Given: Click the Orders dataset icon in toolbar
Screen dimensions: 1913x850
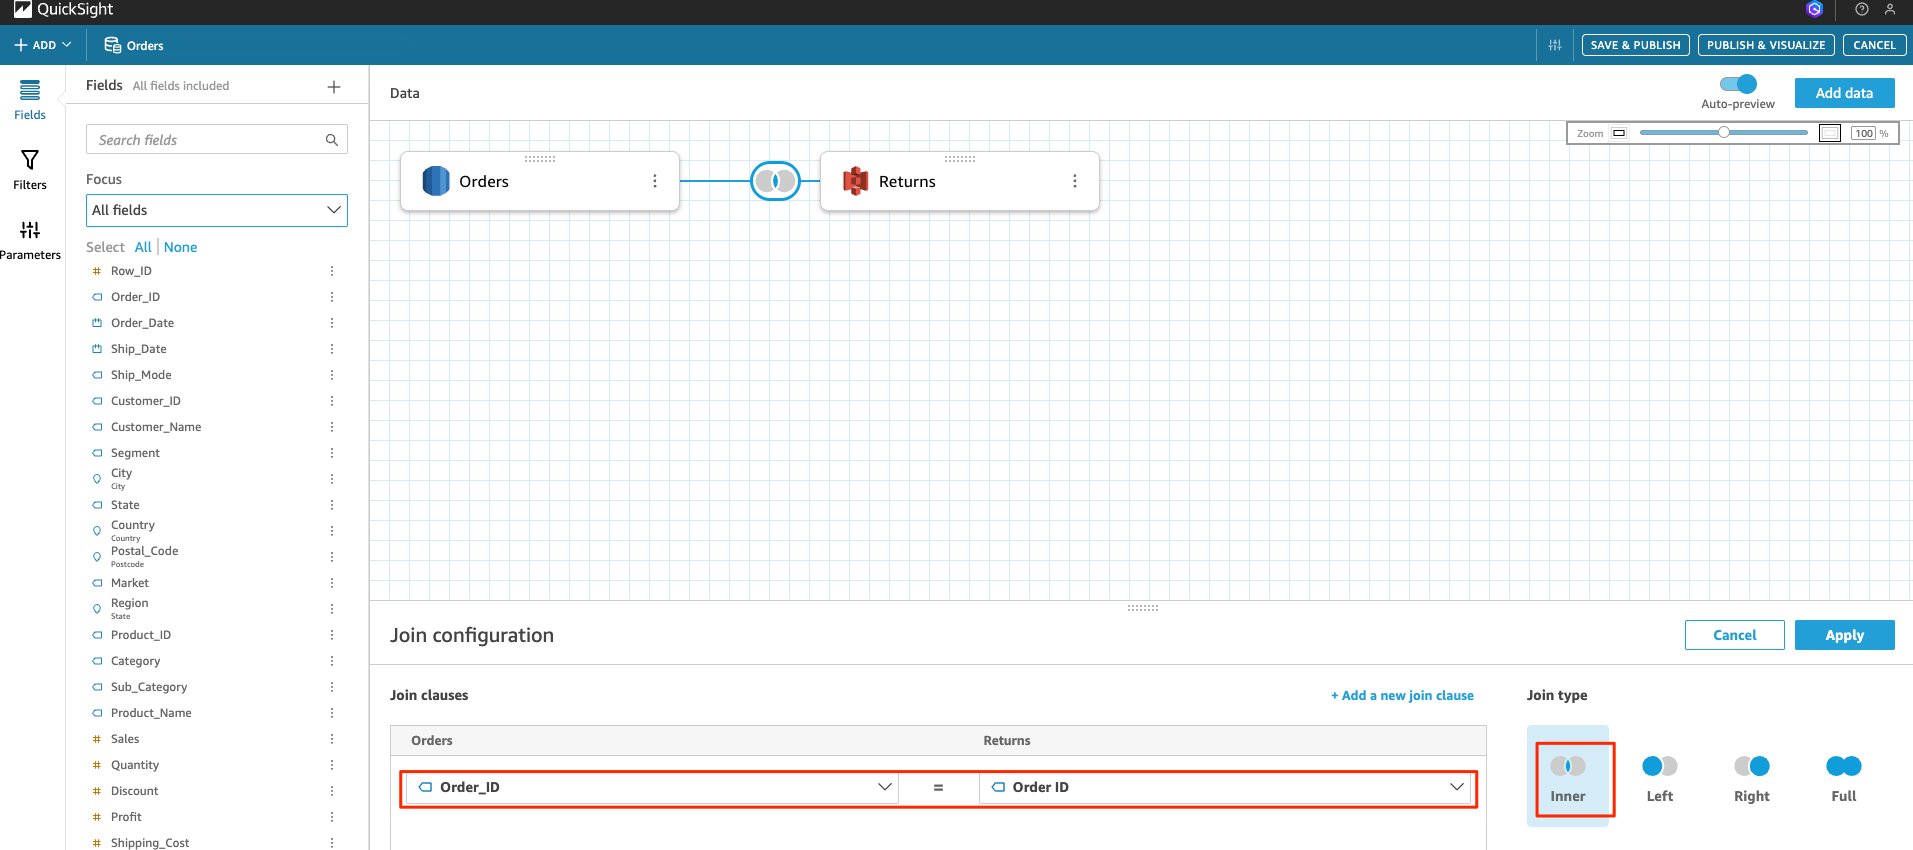Looking at the screenshot, I should pyautogui.click(x=113, y=45).
